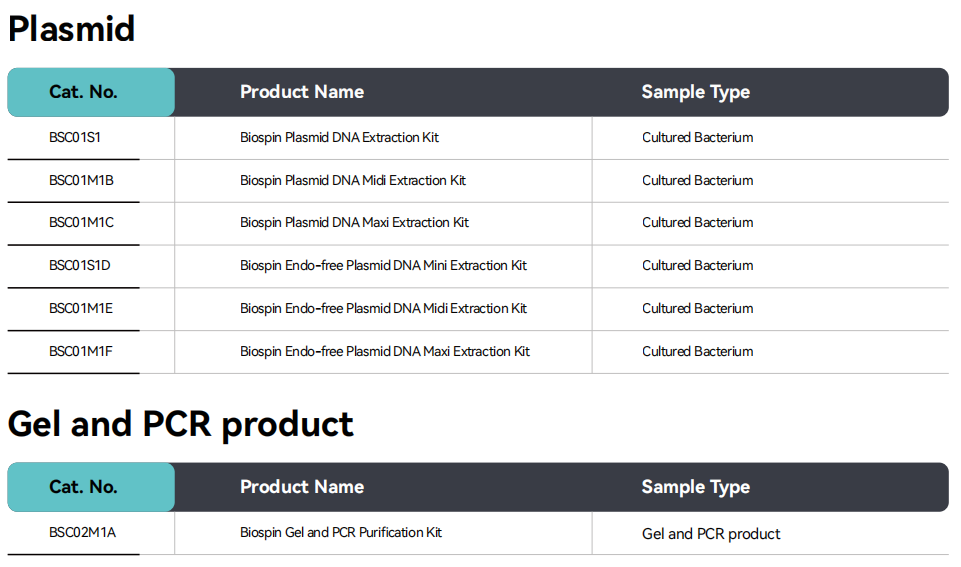Click Cat. No. header in Gel table
The image size is (961, 567).
point(83,487)
